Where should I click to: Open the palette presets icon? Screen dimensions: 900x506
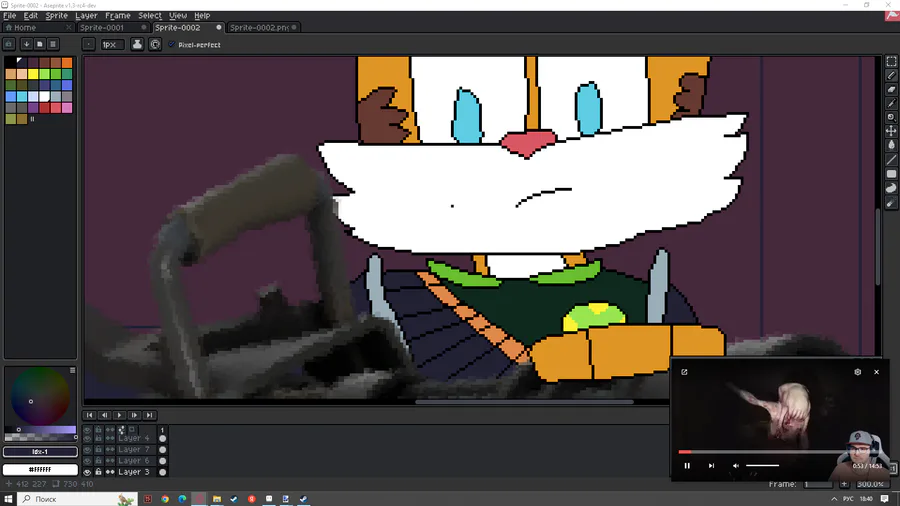(x=40, y=44)
